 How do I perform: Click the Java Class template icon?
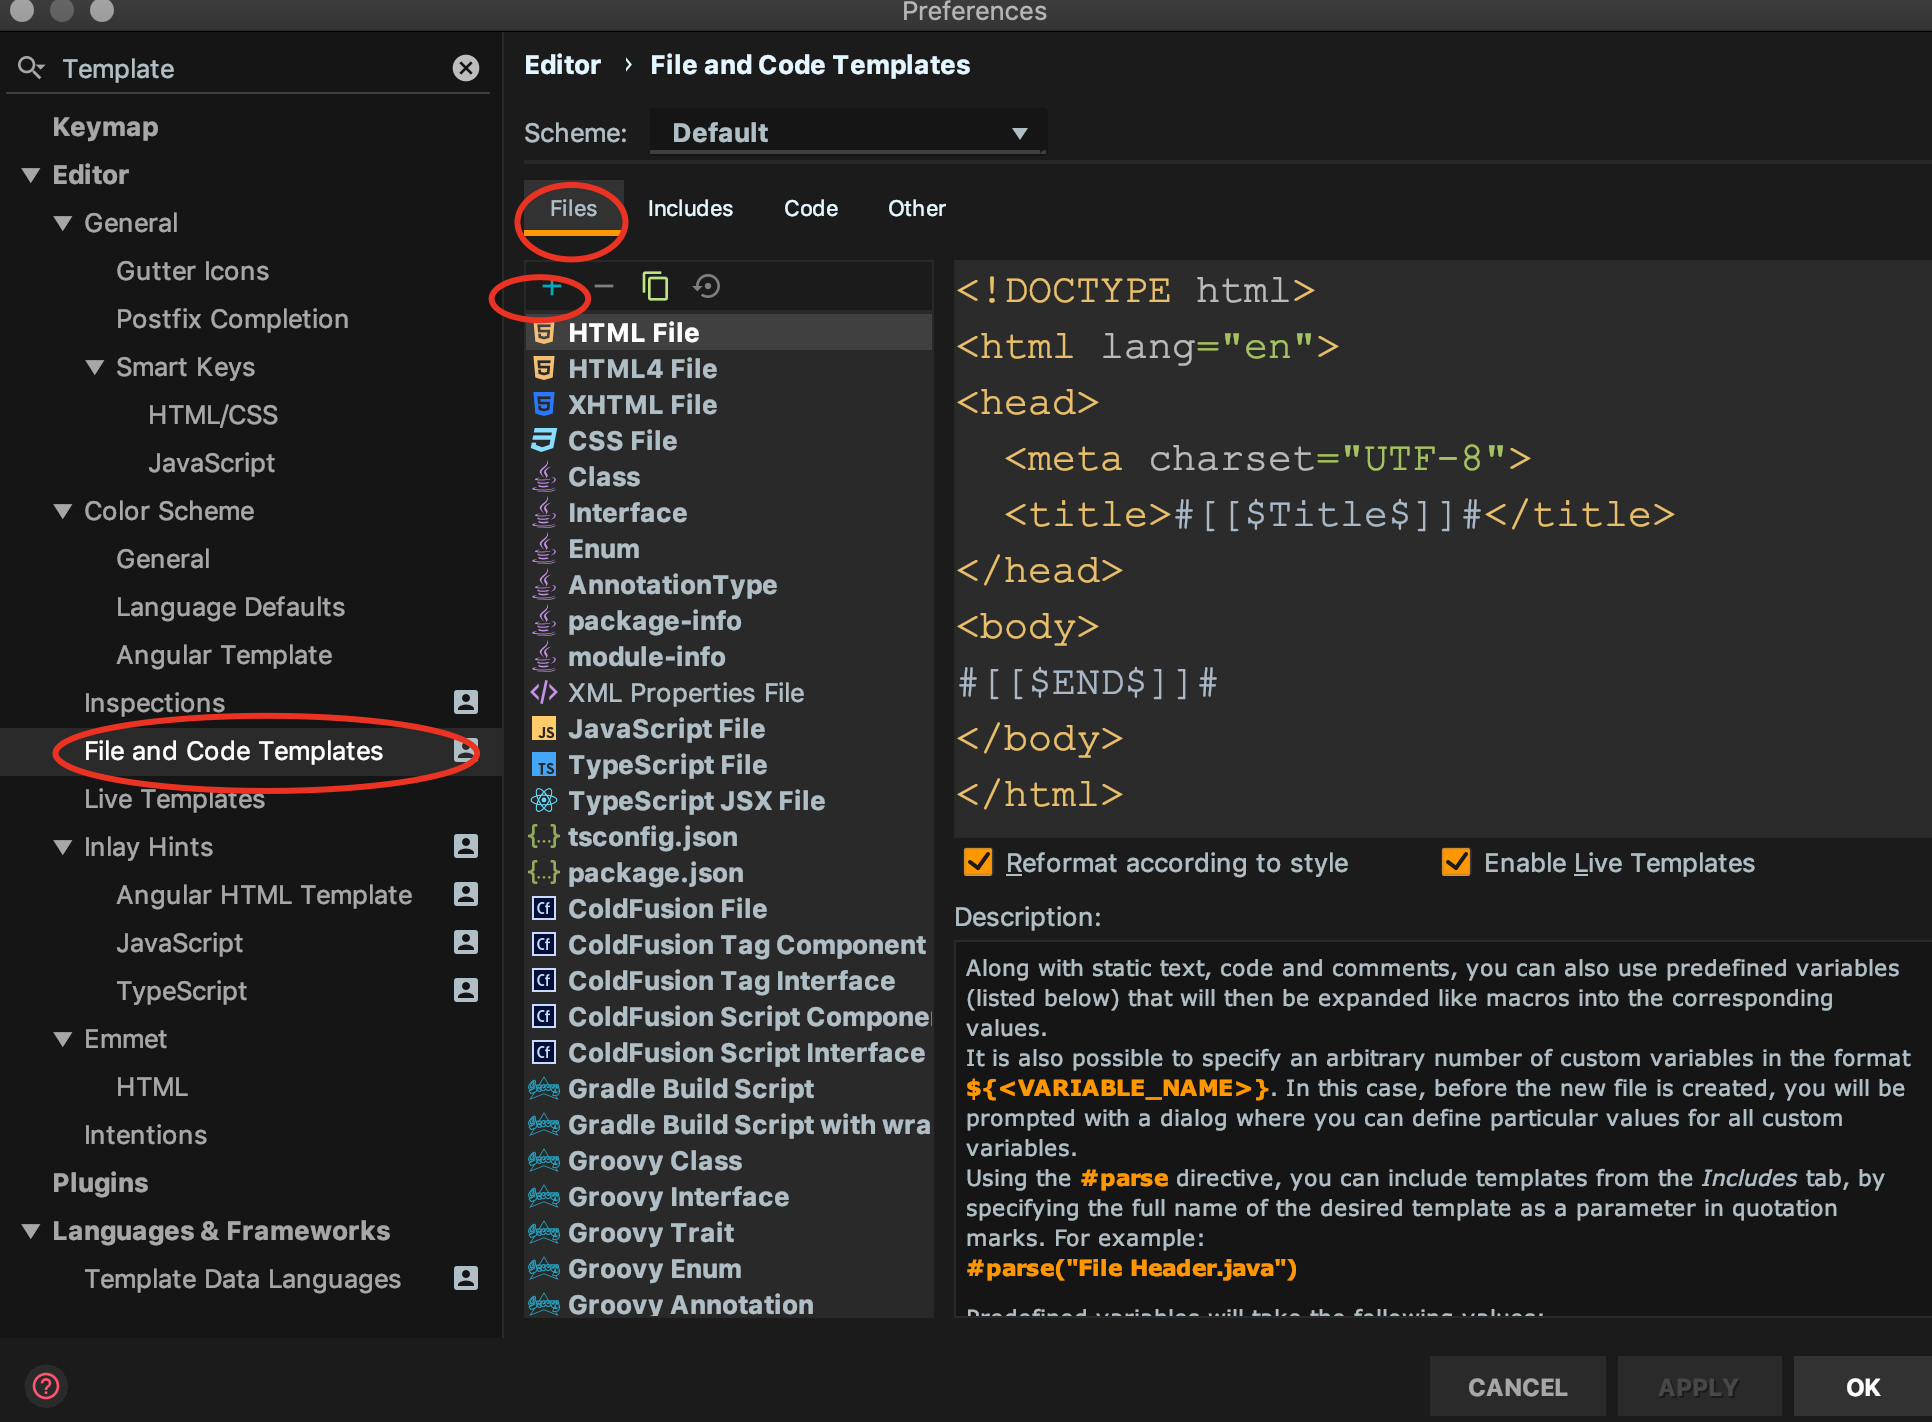(x=544, y=477)
